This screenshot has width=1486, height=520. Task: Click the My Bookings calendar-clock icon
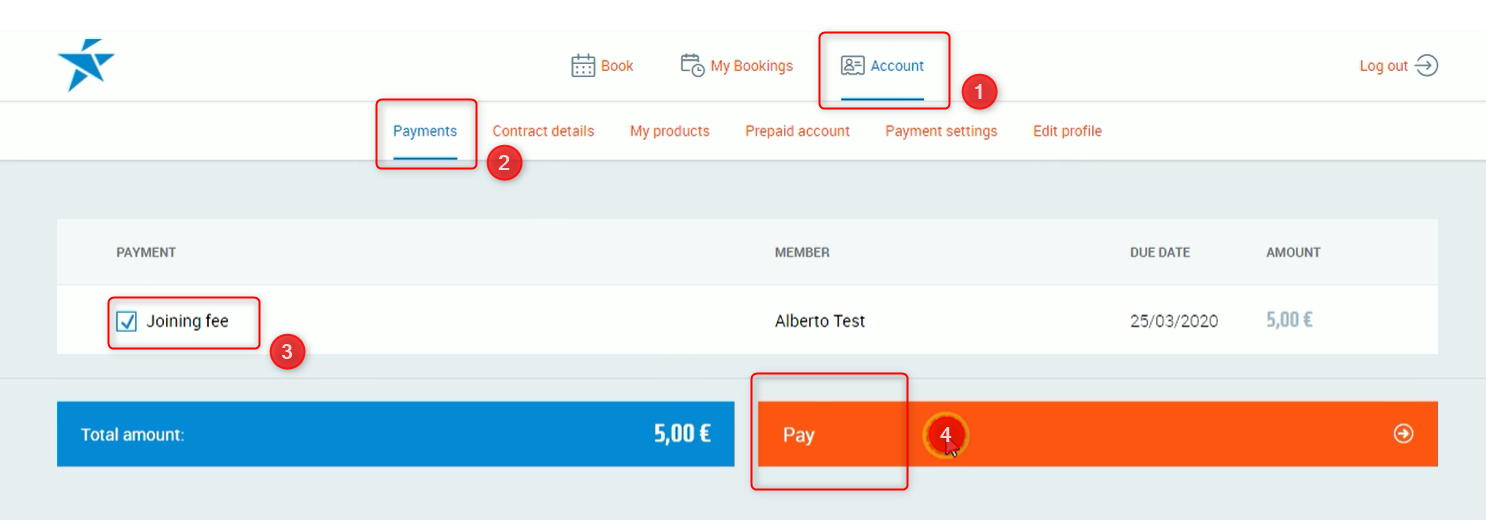692,66
